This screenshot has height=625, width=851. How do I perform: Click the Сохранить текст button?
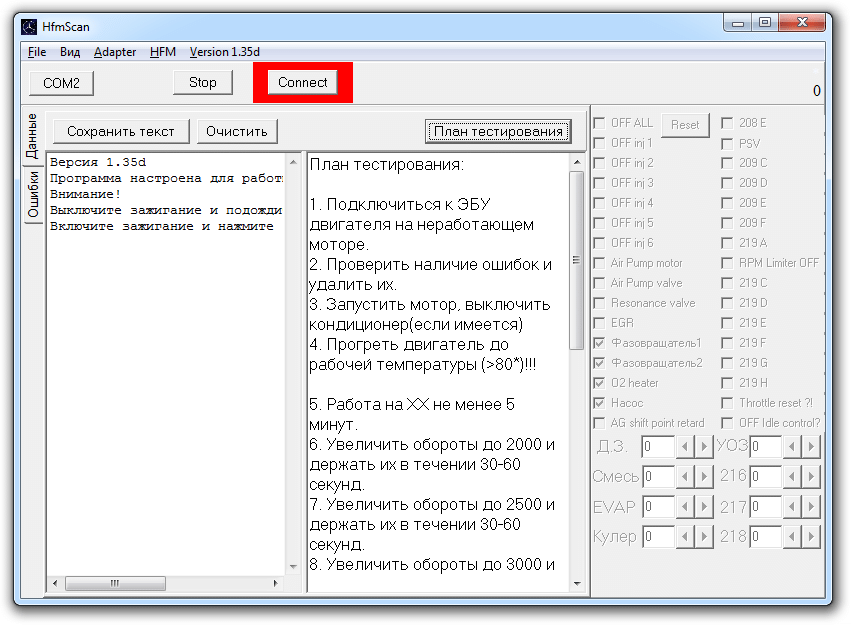coord(121,131)
